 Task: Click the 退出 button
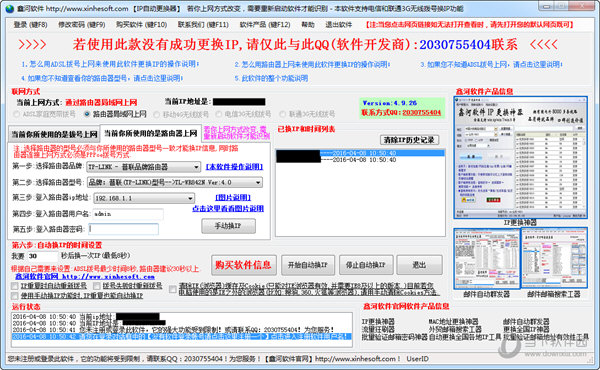pyautogui.click(x=419, y=265)
